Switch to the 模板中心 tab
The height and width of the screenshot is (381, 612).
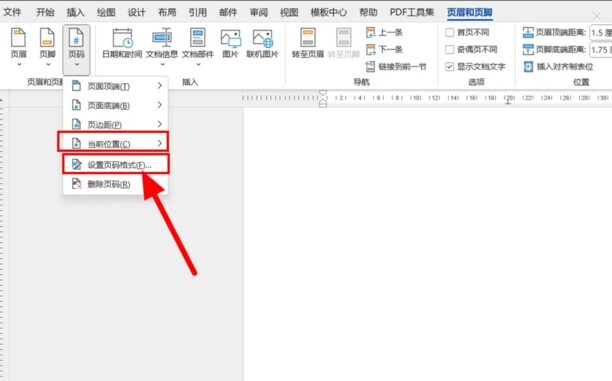[x=329, y=12]
